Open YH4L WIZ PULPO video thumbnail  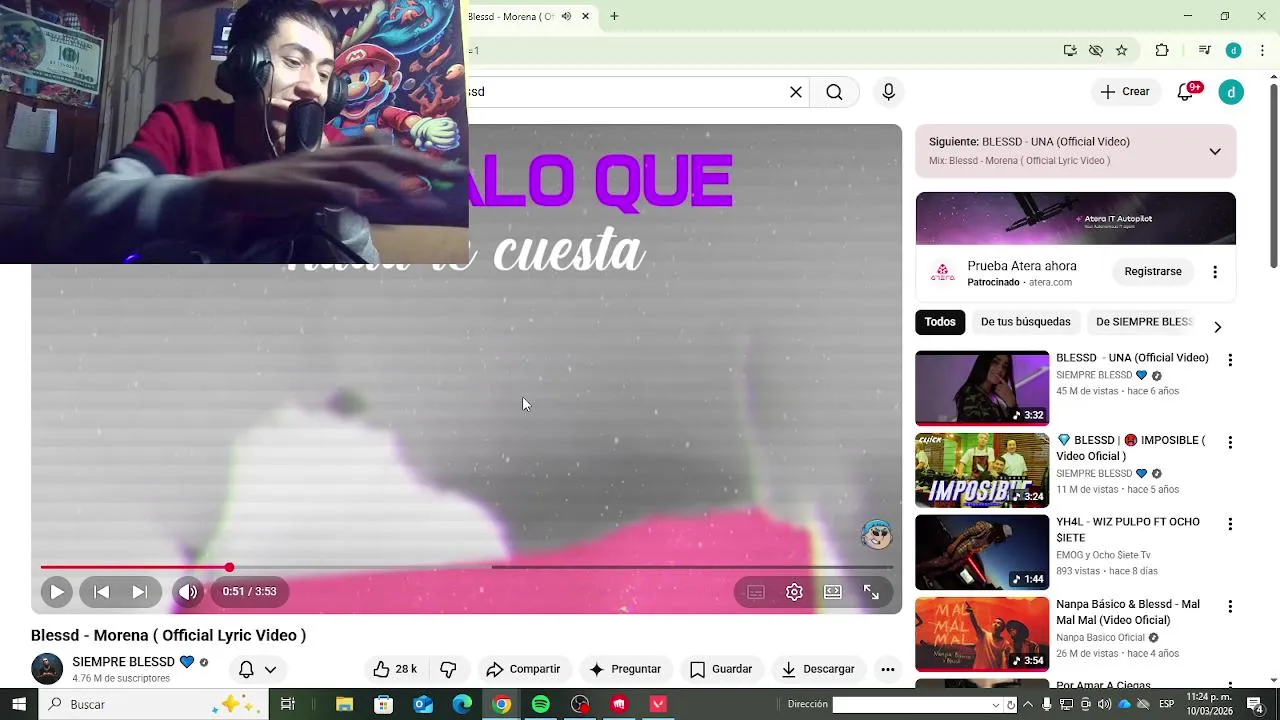982,552
